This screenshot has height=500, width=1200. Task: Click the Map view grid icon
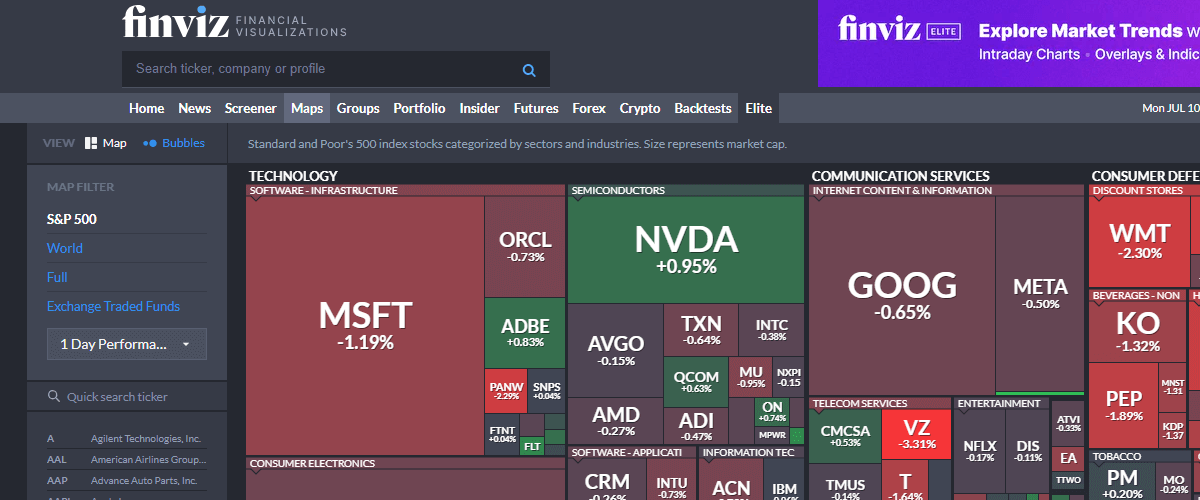pos(91,143)
